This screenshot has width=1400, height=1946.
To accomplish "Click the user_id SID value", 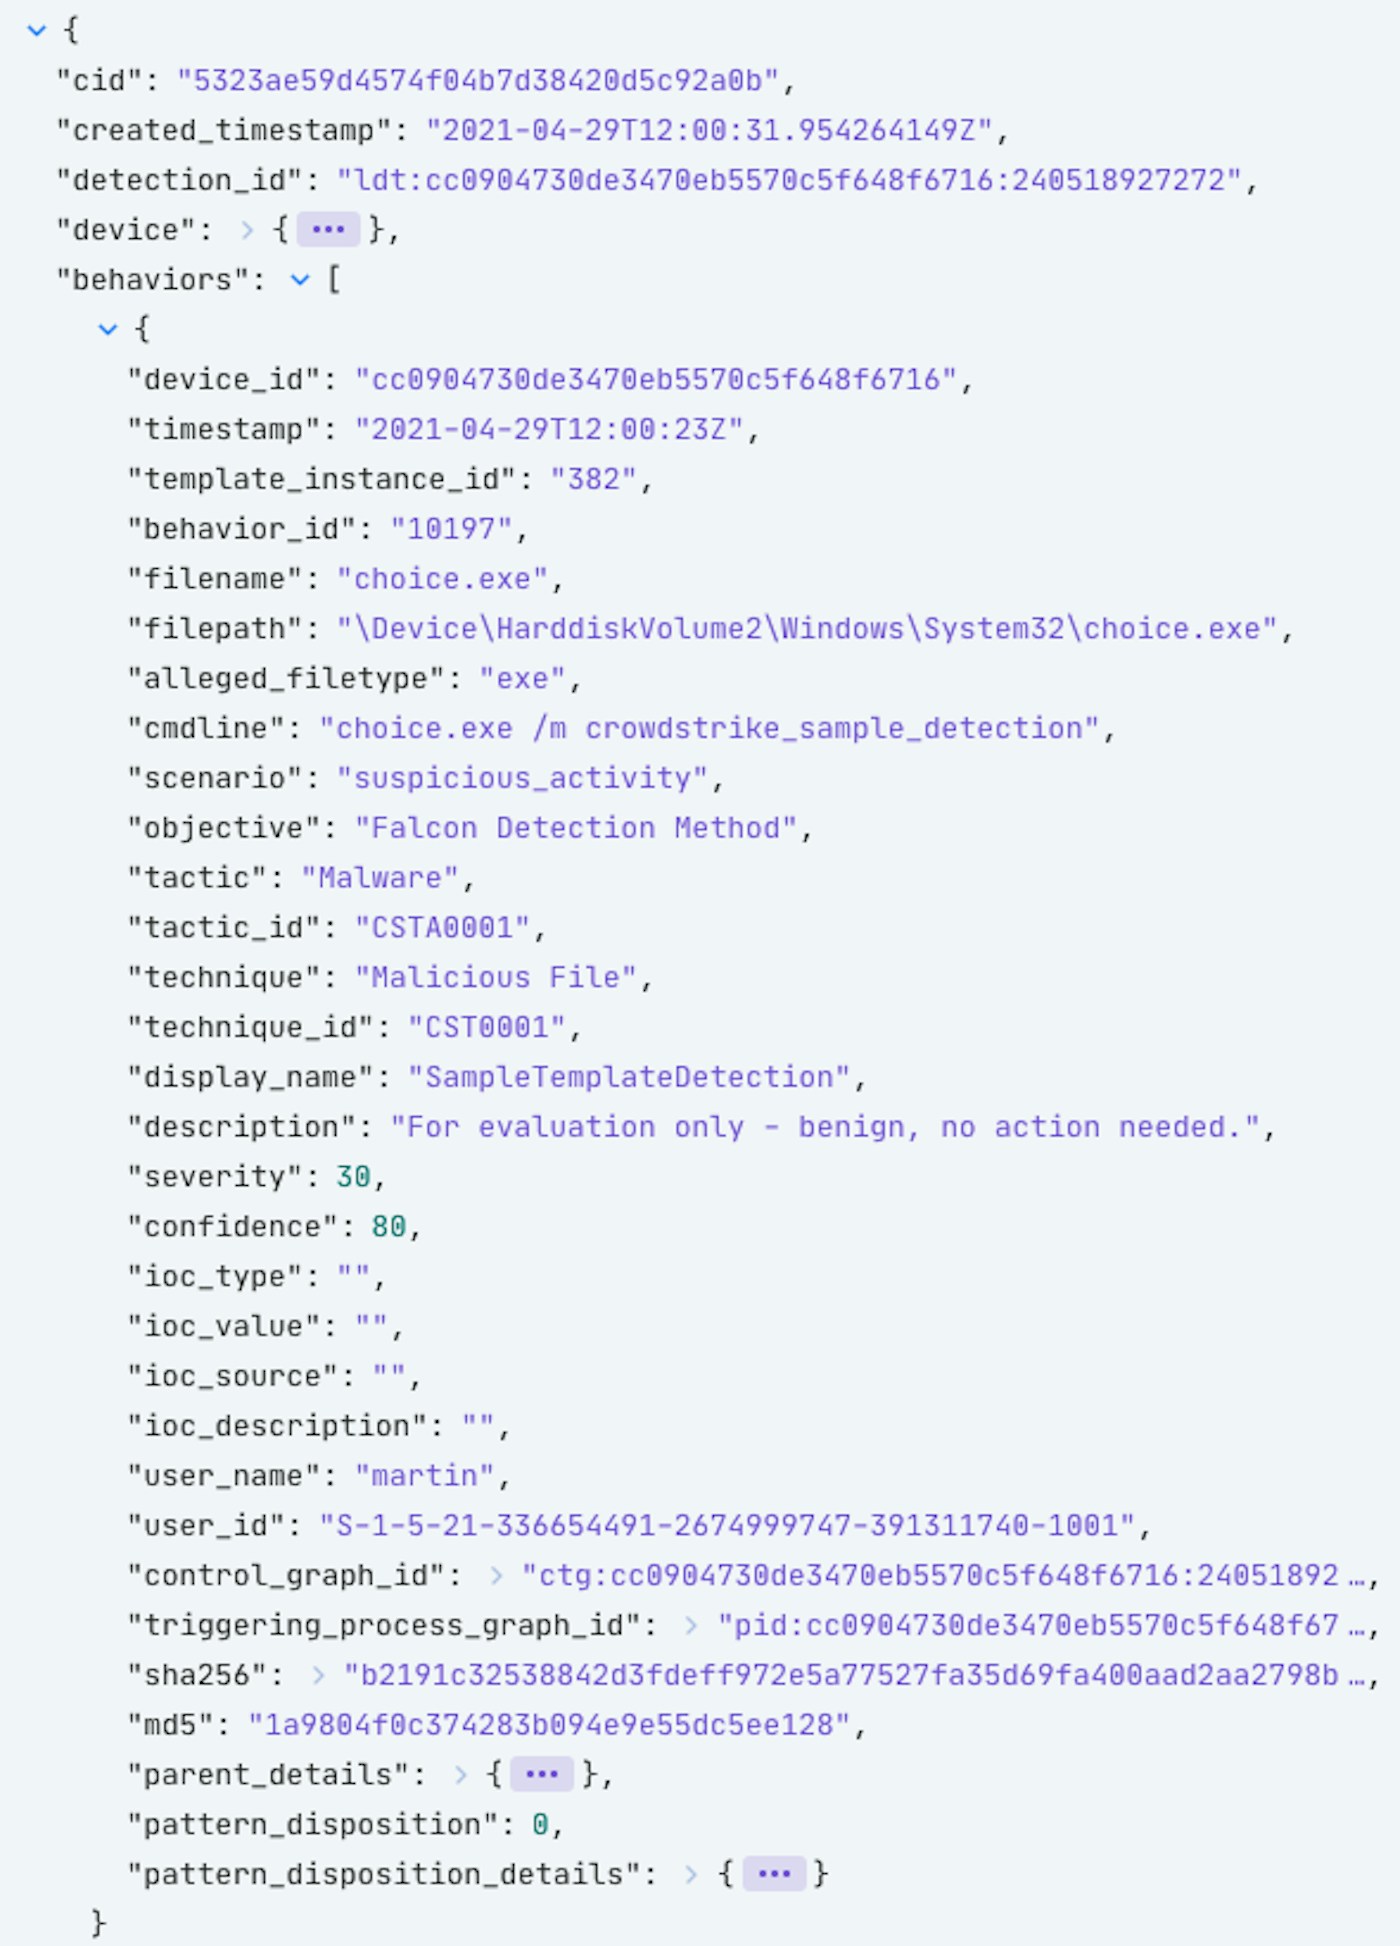I will [x=727, y=1526].
